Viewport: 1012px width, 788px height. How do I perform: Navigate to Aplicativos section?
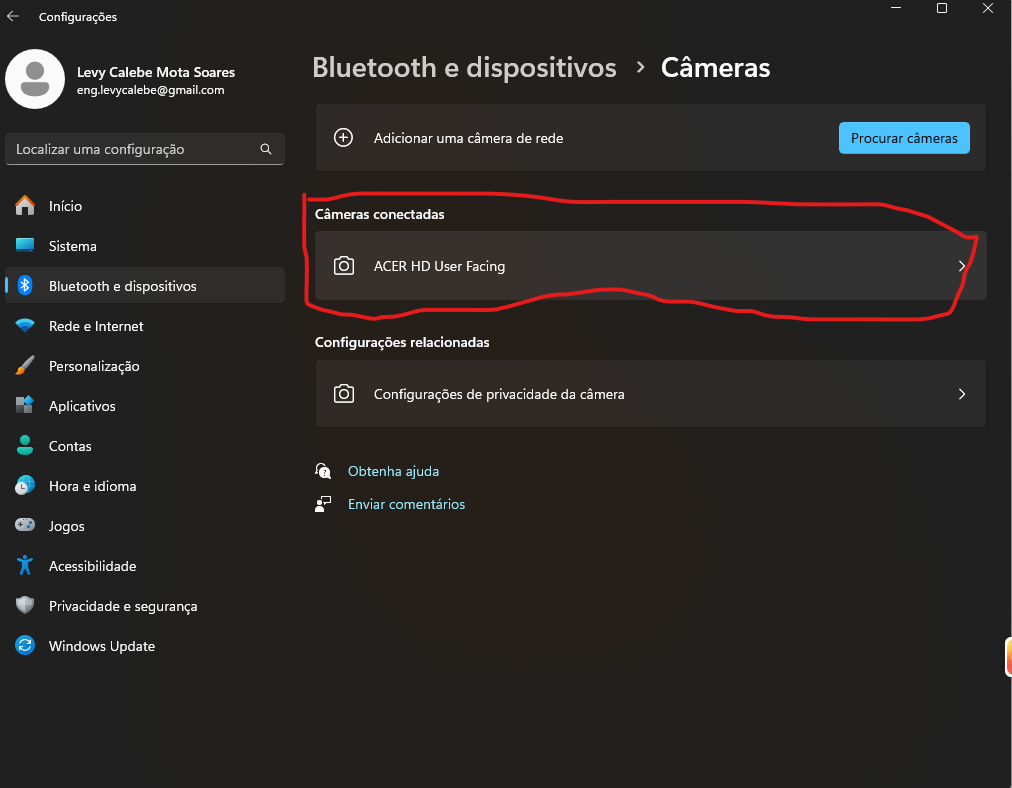coord(145,406)
